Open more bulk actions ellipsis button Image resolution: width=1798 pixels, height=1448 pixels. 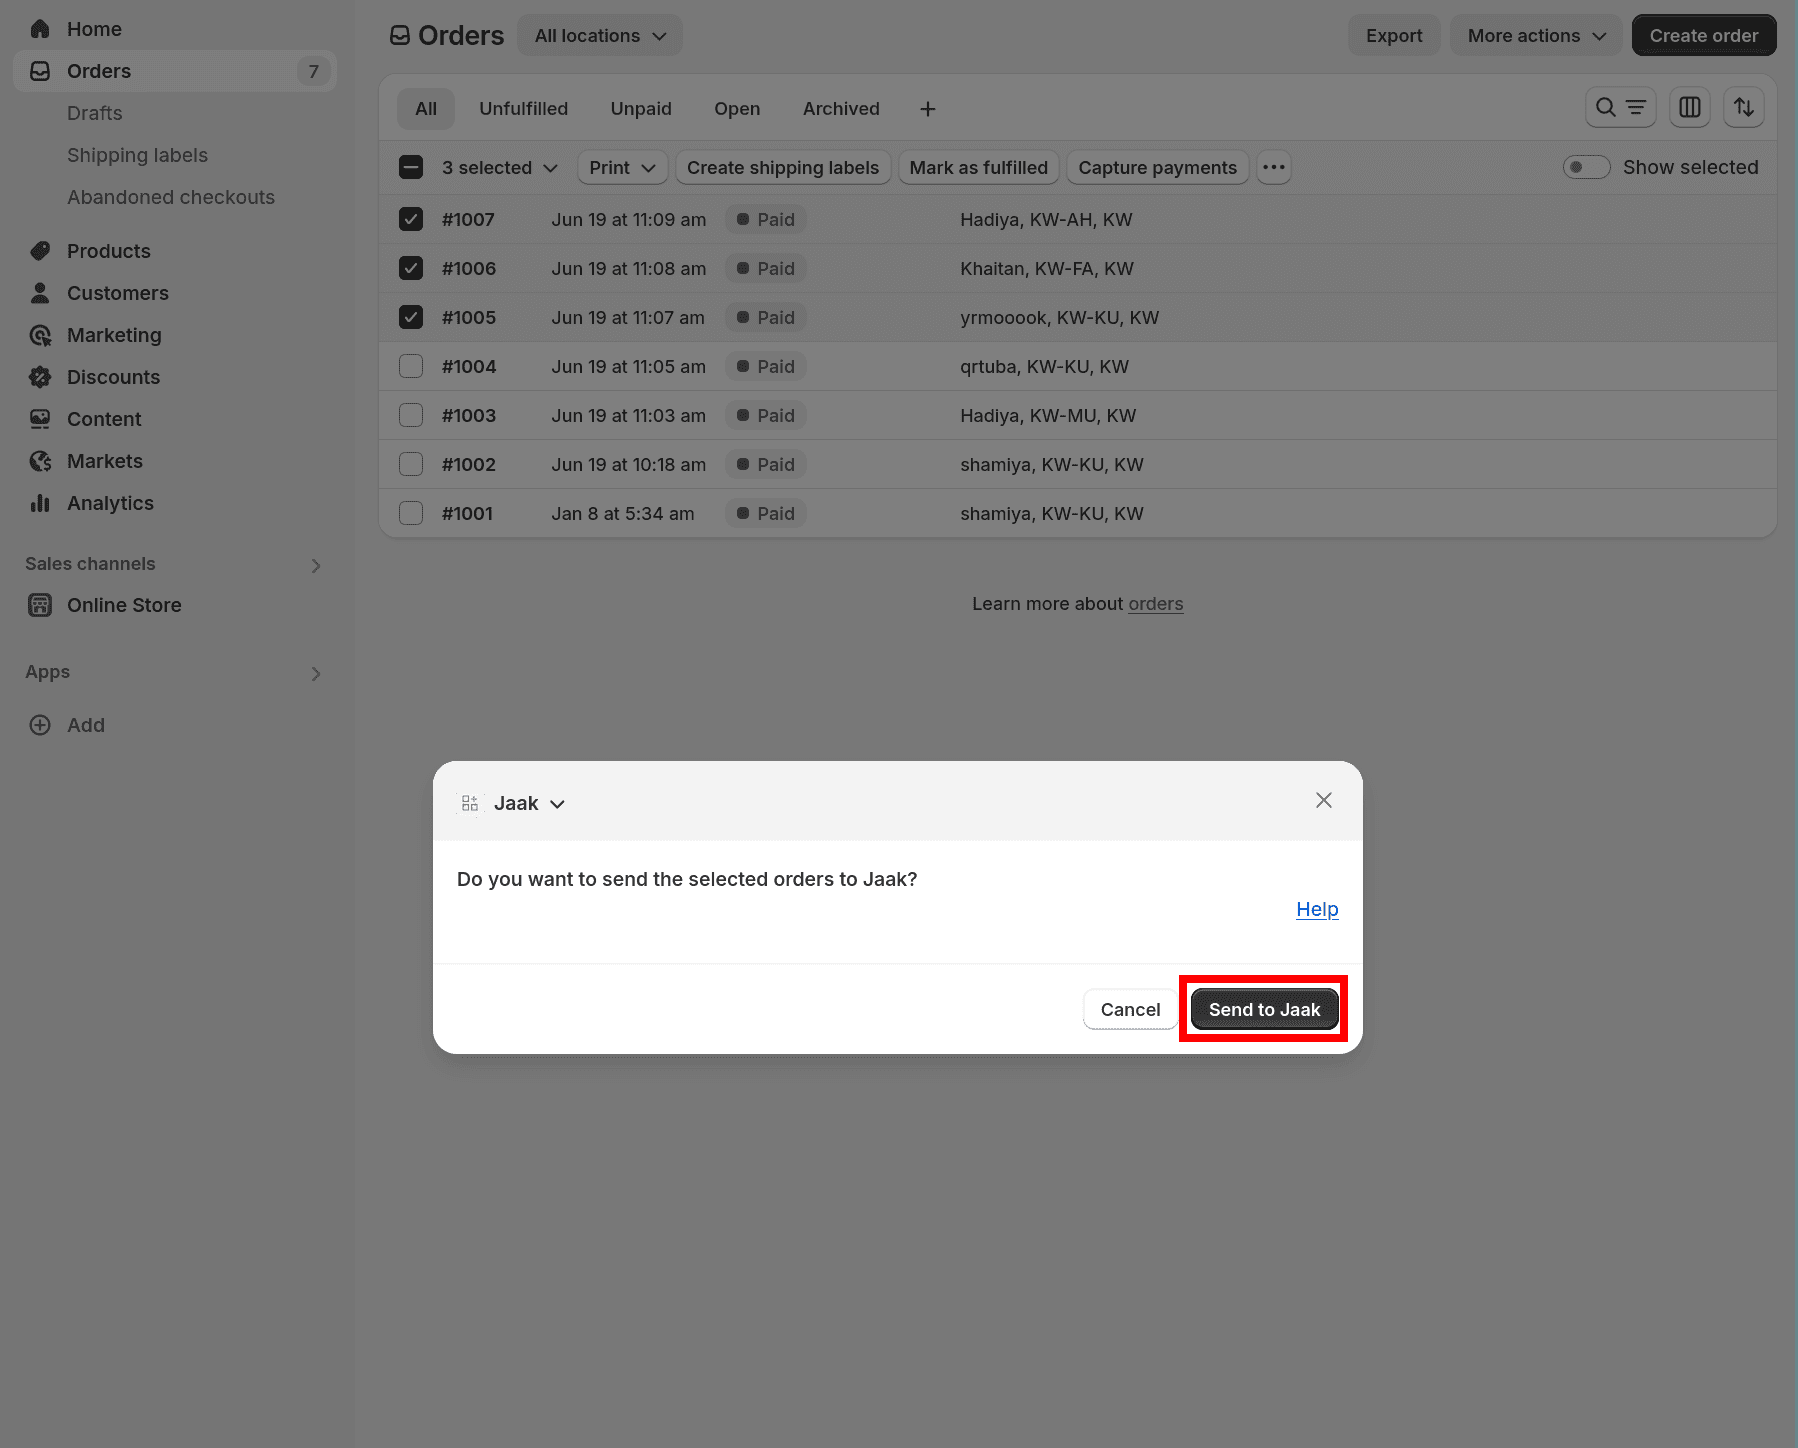tap(1274, 167)
